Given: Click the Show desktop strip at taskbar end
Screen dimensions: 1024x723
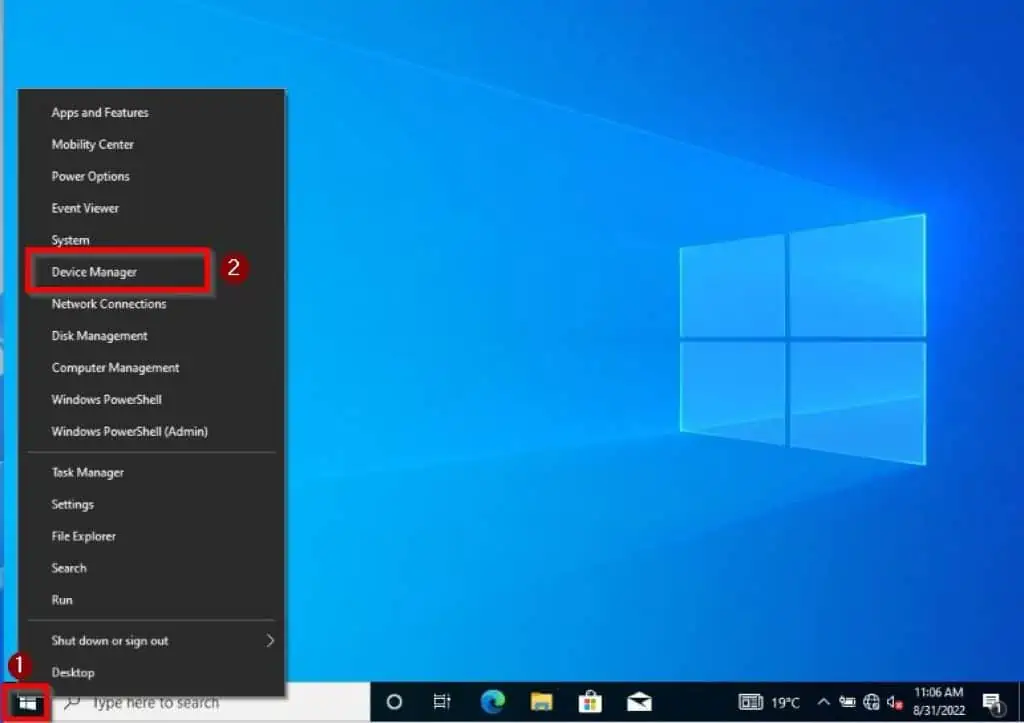Looking at the screenshot, I should [1020, 703].
